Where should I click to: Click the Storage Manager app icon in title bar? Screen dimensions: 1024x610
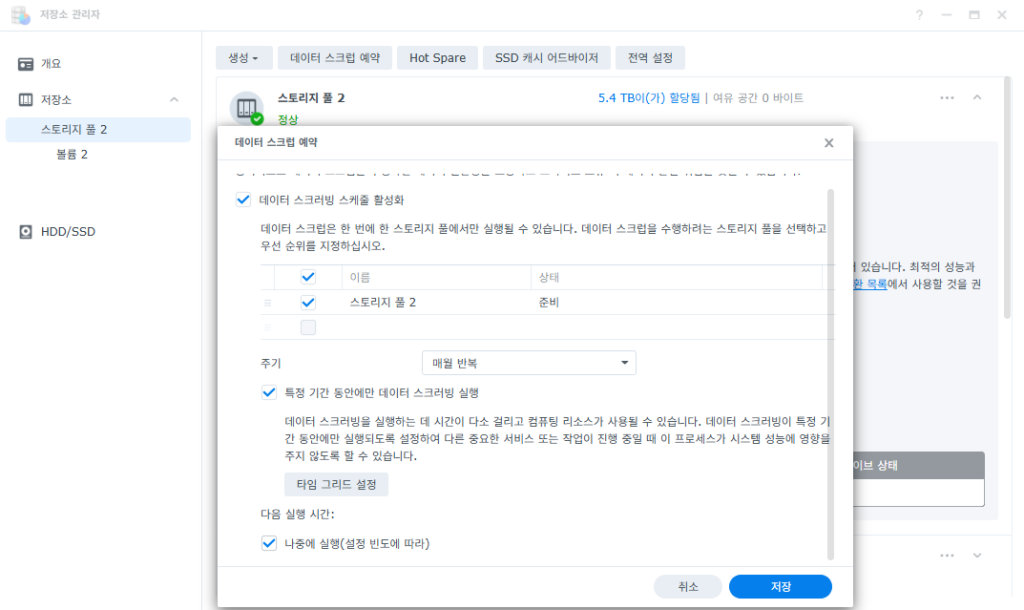pyautogui.click(x=20, y=14)
